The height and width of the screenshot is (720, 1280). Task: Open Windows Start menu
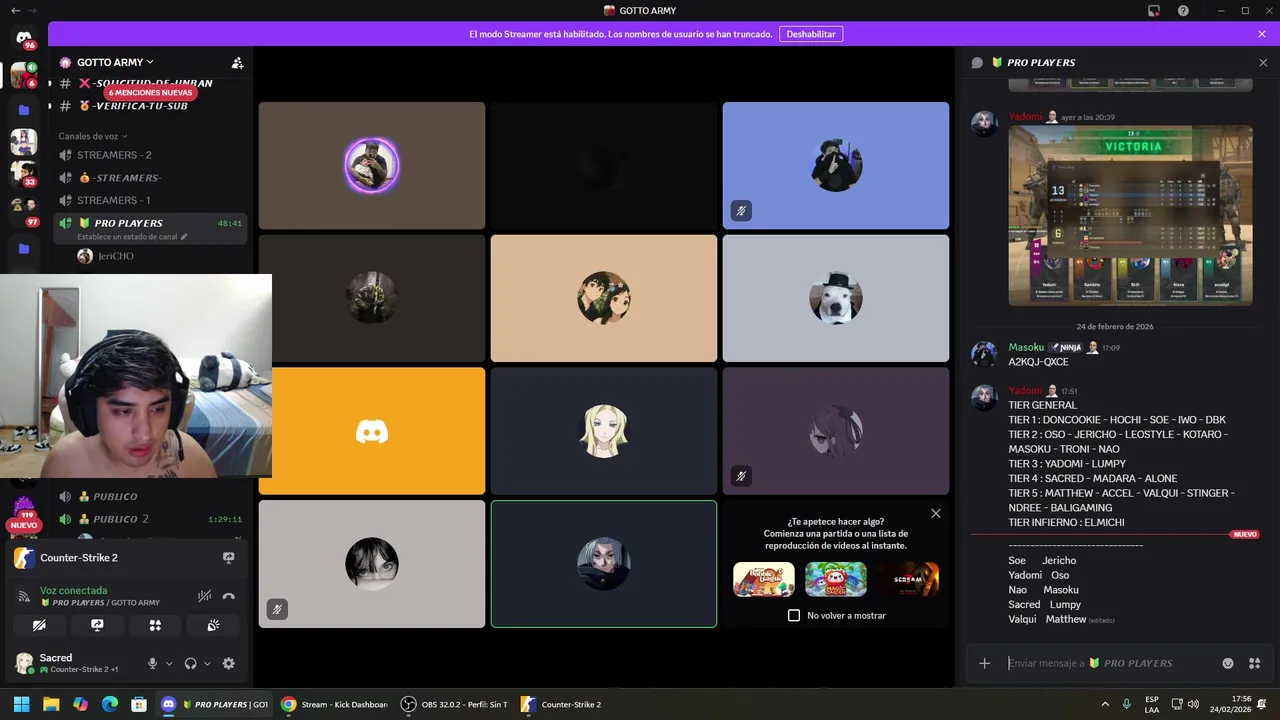coord(22,704)
